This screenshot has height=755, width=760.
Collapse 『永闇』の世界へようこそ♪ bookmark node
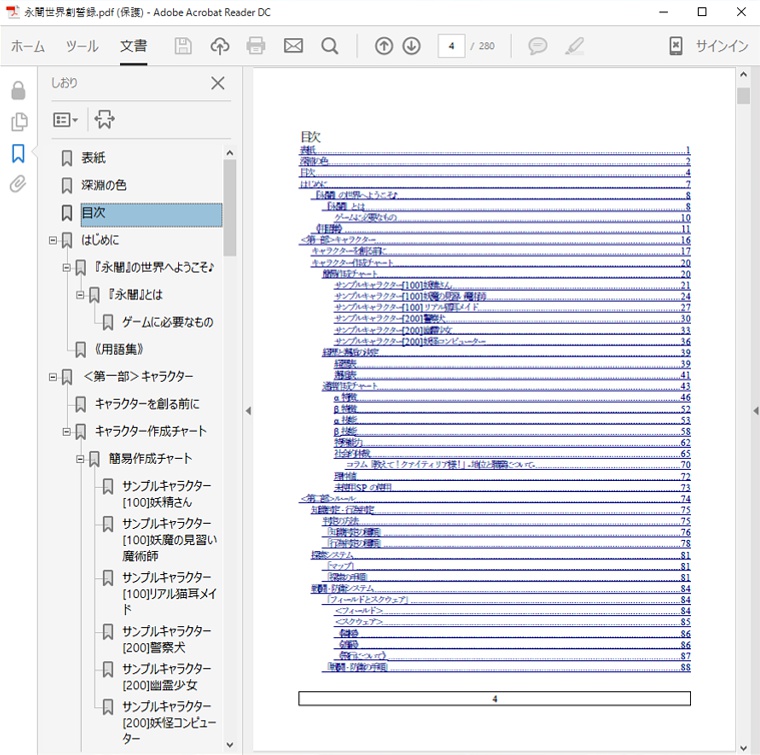[x=66, y=267]
